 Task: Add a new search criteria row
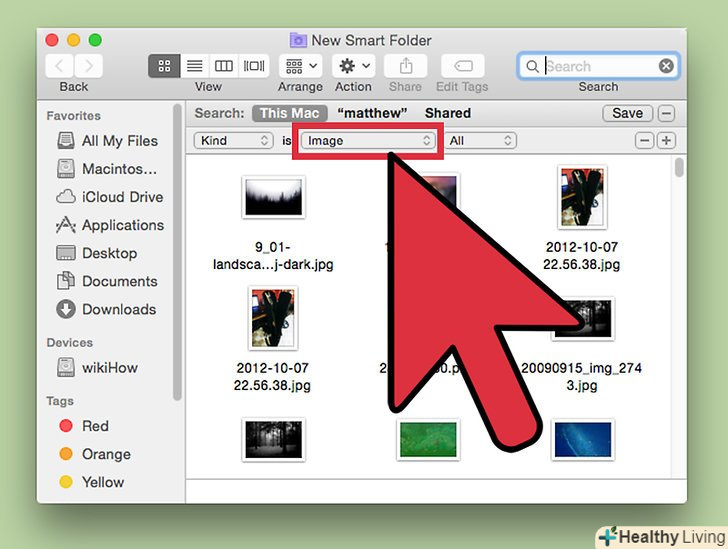(x=666, y=141)
